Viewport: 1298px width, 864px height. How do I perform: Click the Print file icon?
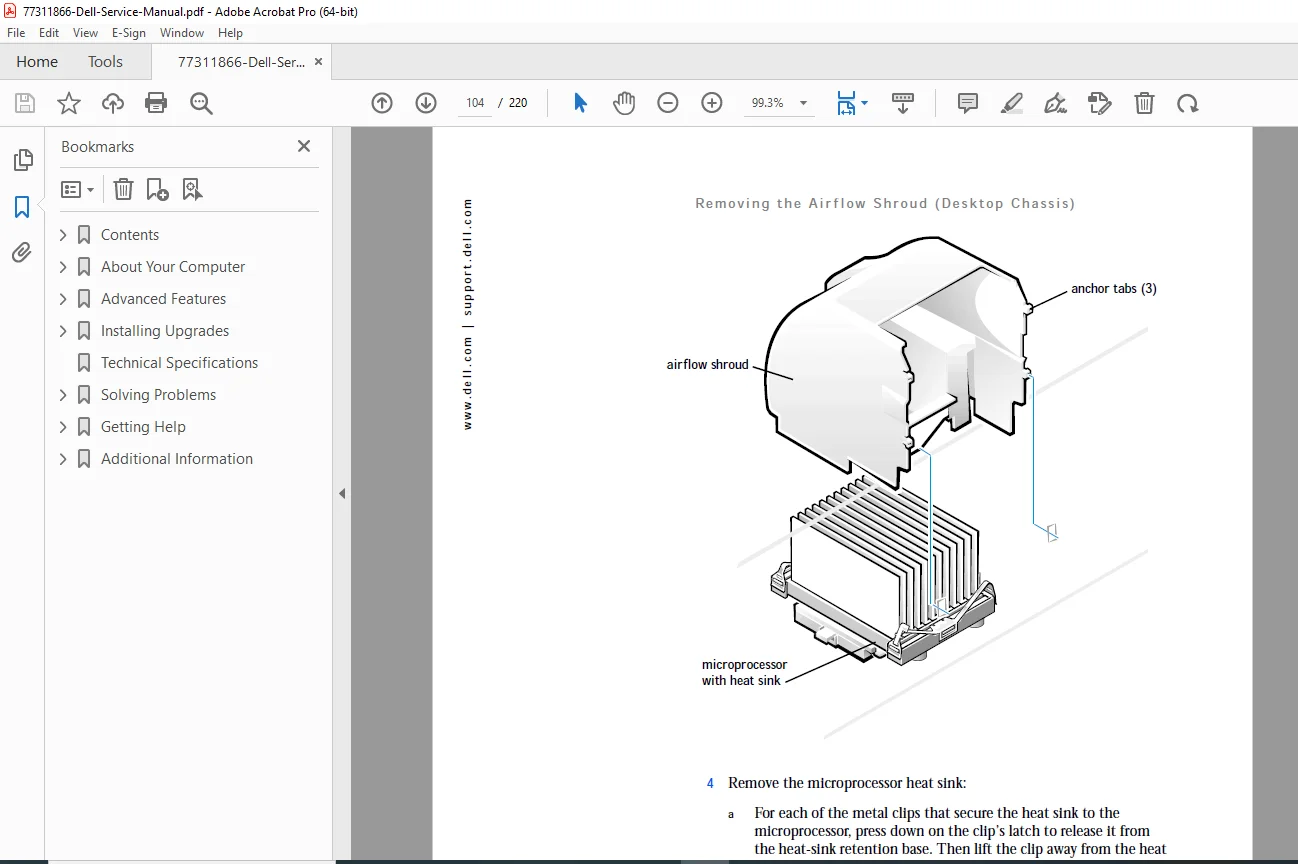point(156,103)
